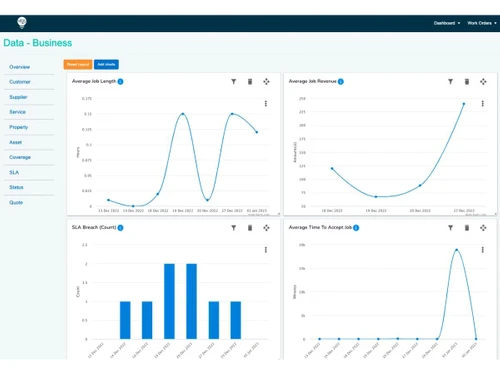This screenshot has width=500, height=375.
Task: Click the orange Reset Layout button
Action: (x=78, y=64)
